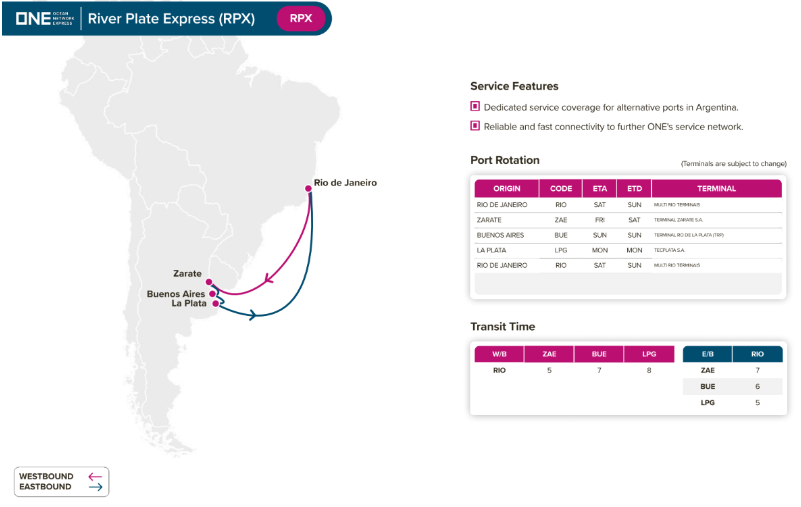Select the Buenos Aires port marker dot

click(212, 294)
